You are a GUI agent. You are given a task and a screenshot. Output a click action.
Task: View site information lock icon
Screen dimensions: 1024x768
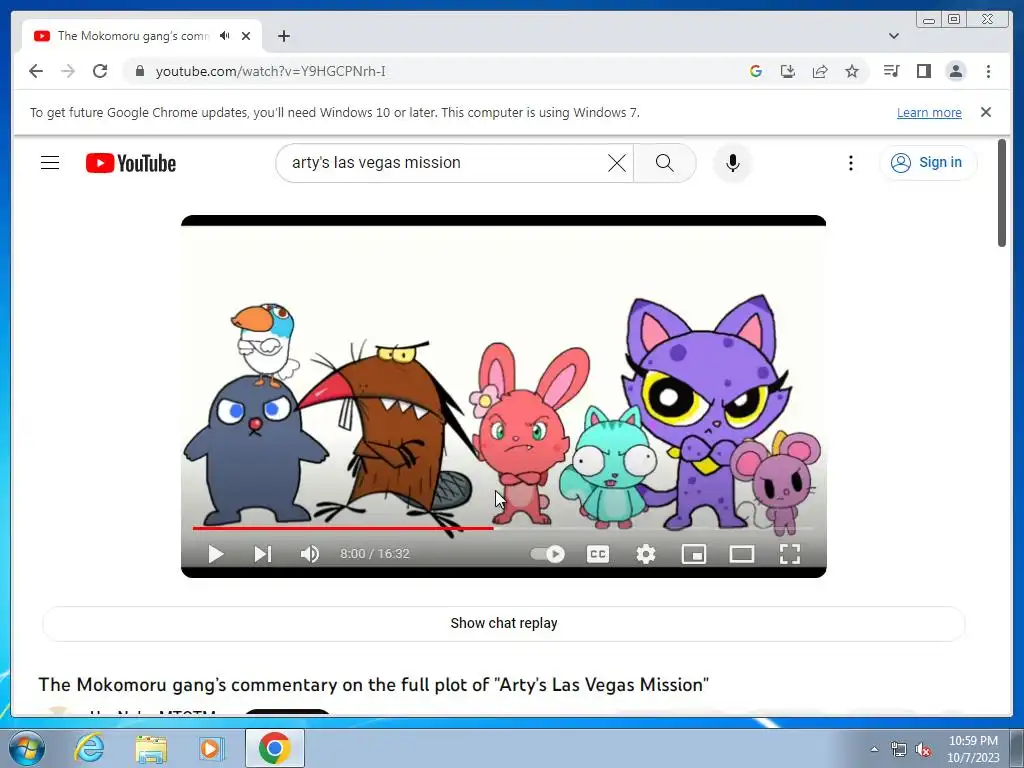tap(139, 71)
